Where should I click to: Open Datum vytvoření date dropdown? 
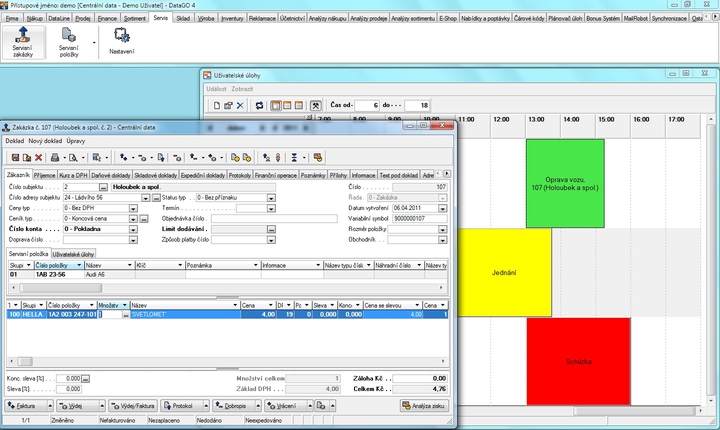[x=443, y=209]
